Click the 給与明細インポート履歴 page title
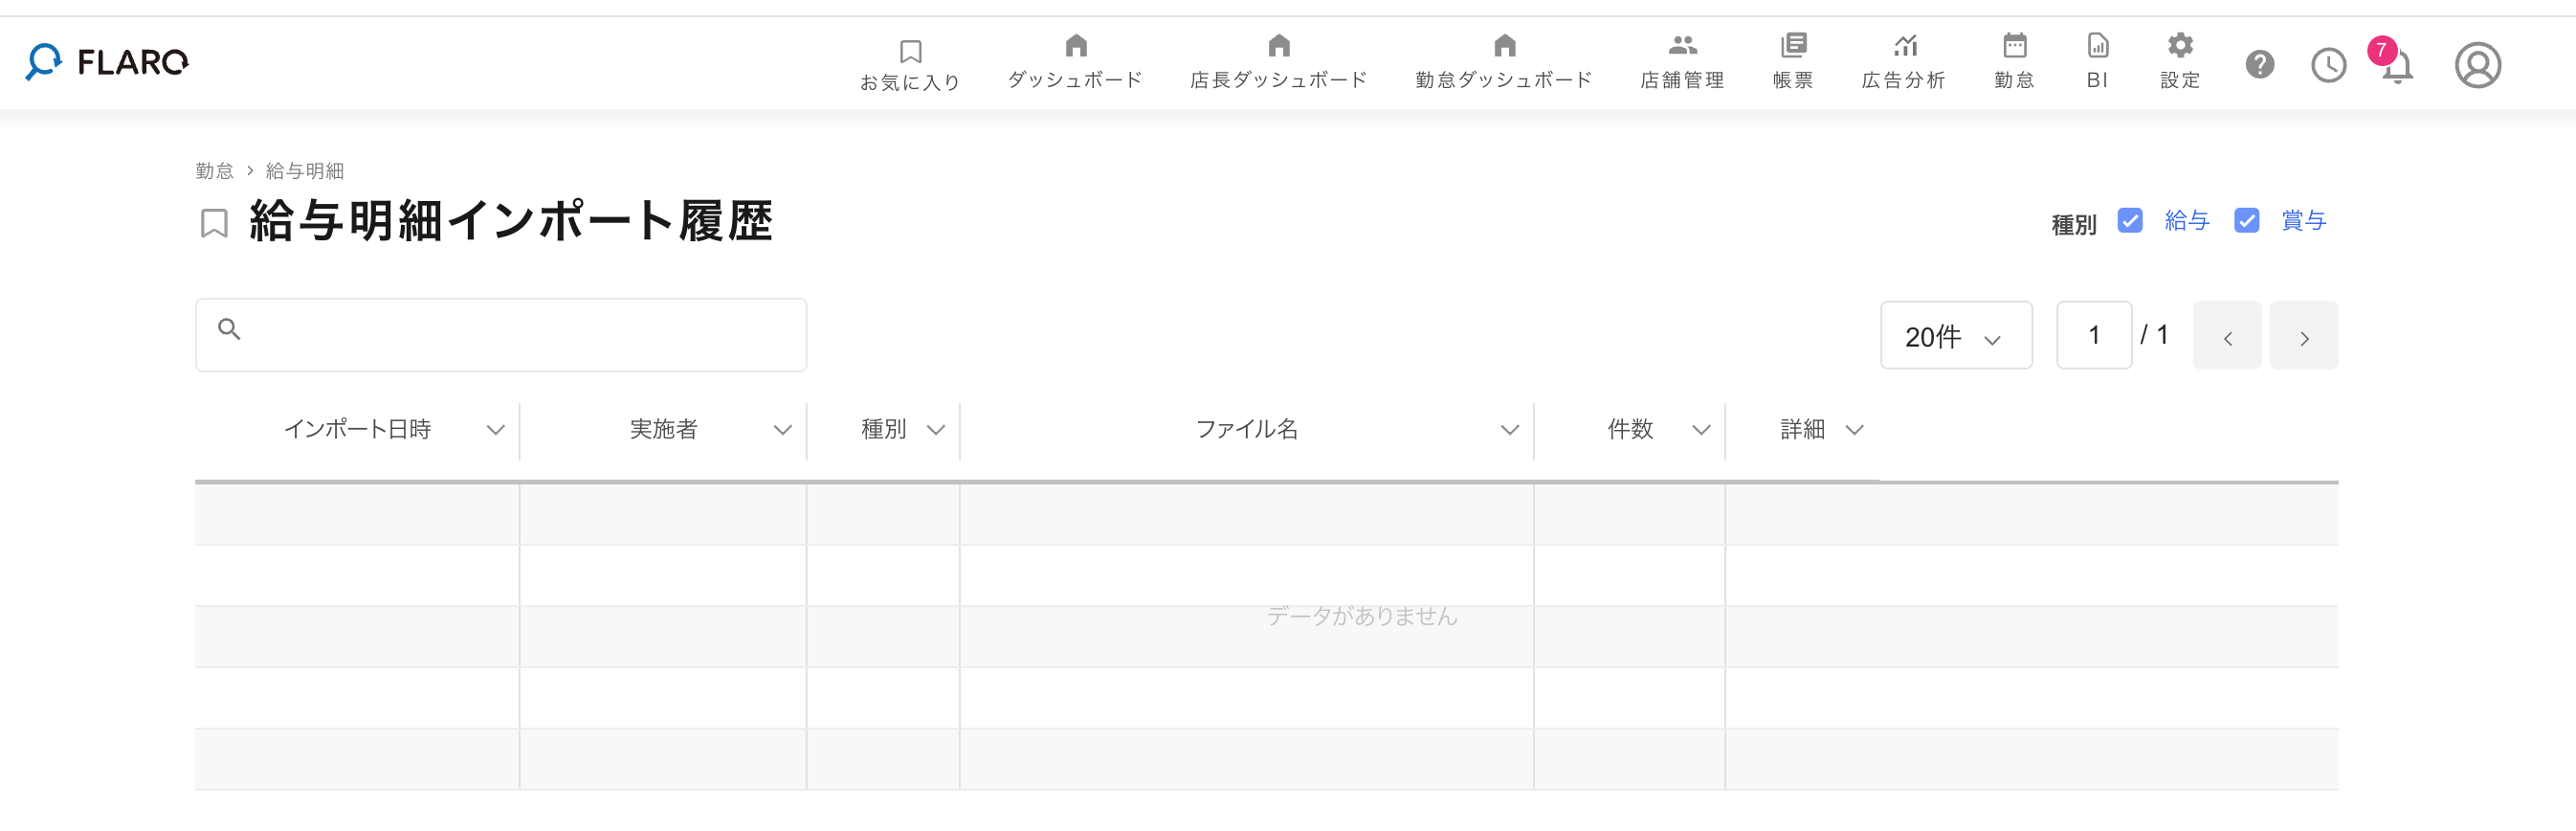Viewport: 2576px width, 831px height. pyautogui.click(x=511, y=221)
